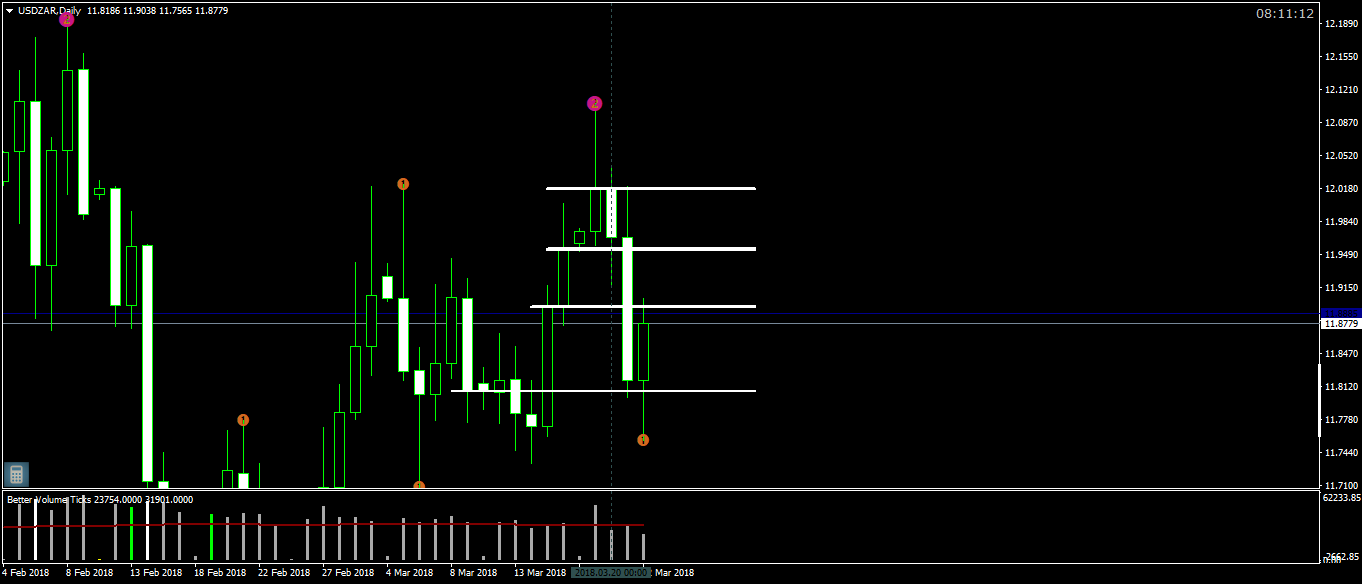1362x584 pixels.
Task: Click the 12.0180 price scale label
Action: click(1340, 189)
